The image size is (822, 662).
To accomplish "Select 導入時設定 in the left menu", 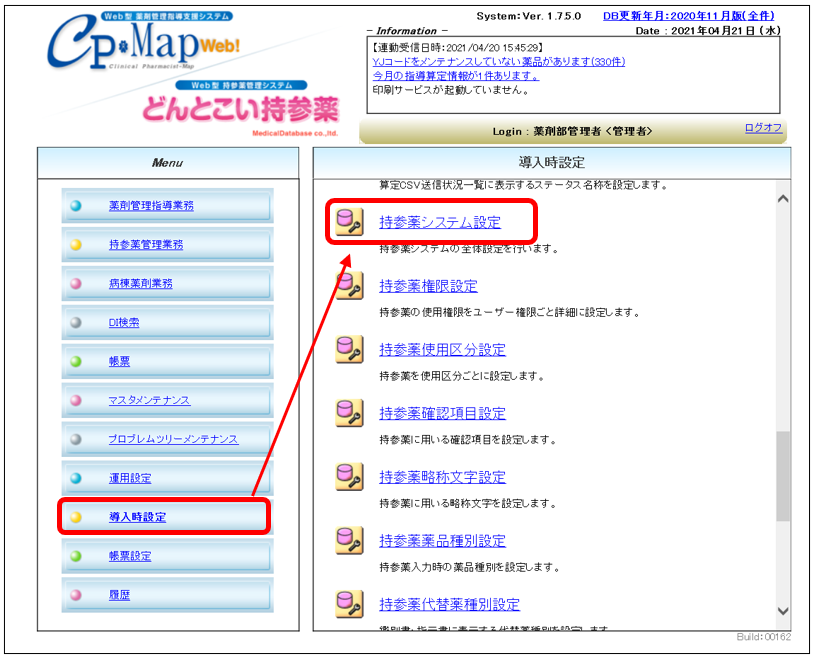I will coord(138,517).
